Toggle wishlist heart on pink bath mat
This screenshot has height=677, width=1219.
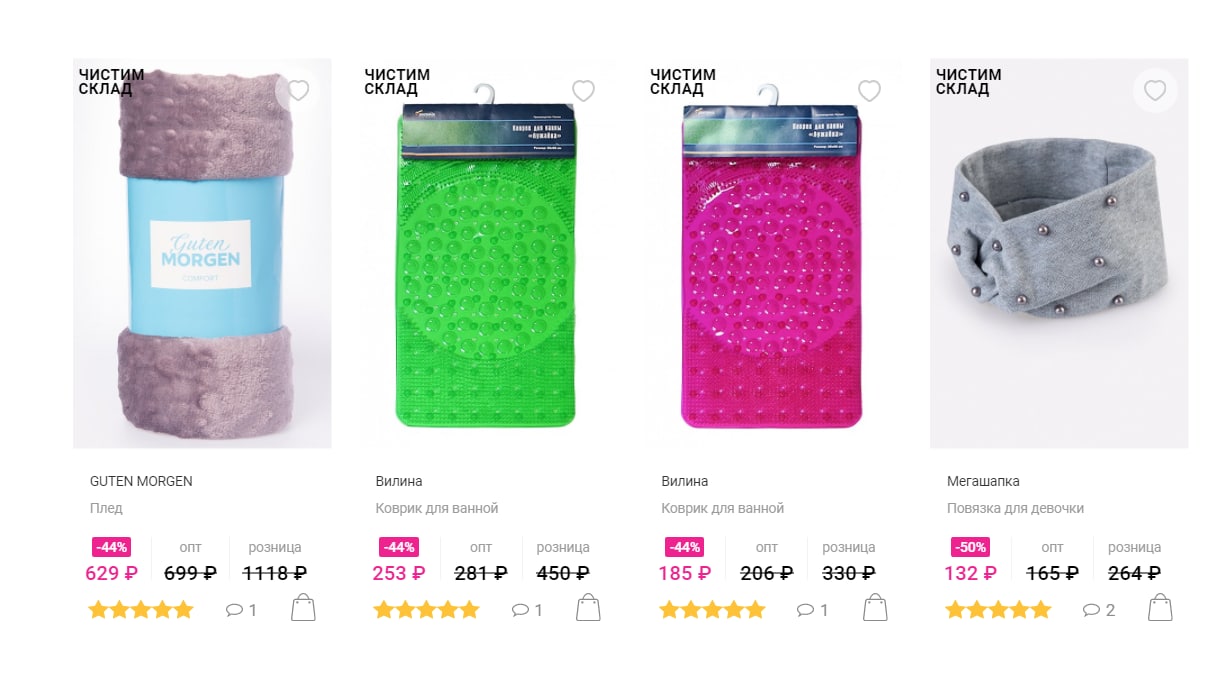click(x=869, y=91)
